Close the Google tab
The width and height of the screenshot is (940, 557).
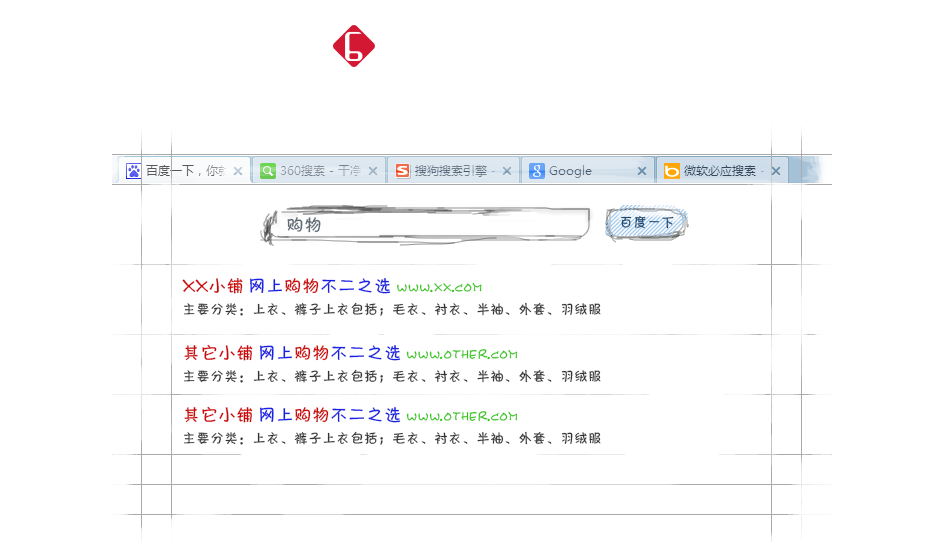[x=642, y=171]
